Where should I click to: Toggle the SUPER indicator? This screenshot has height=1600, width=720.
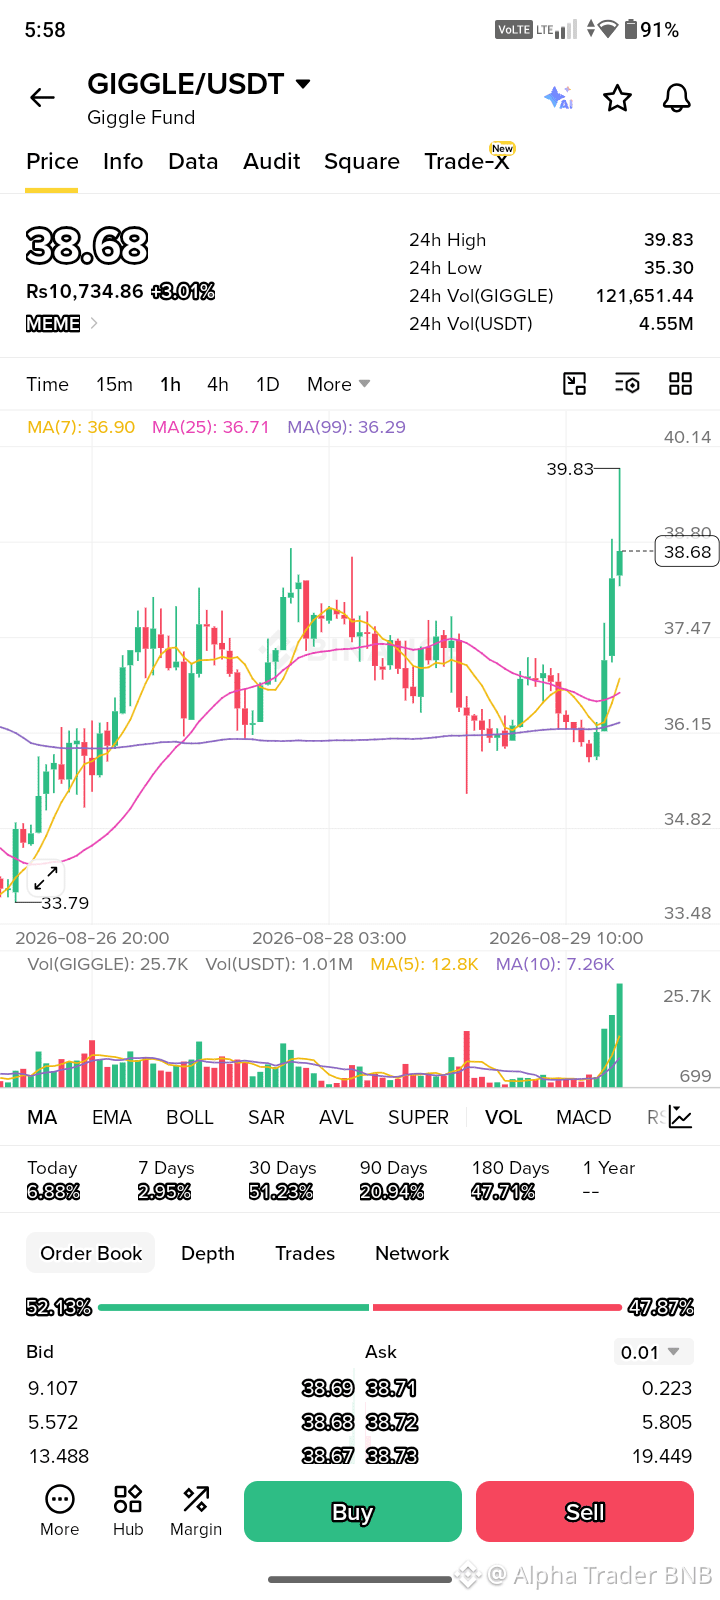pyautogui.click(x=418, y=1117)
